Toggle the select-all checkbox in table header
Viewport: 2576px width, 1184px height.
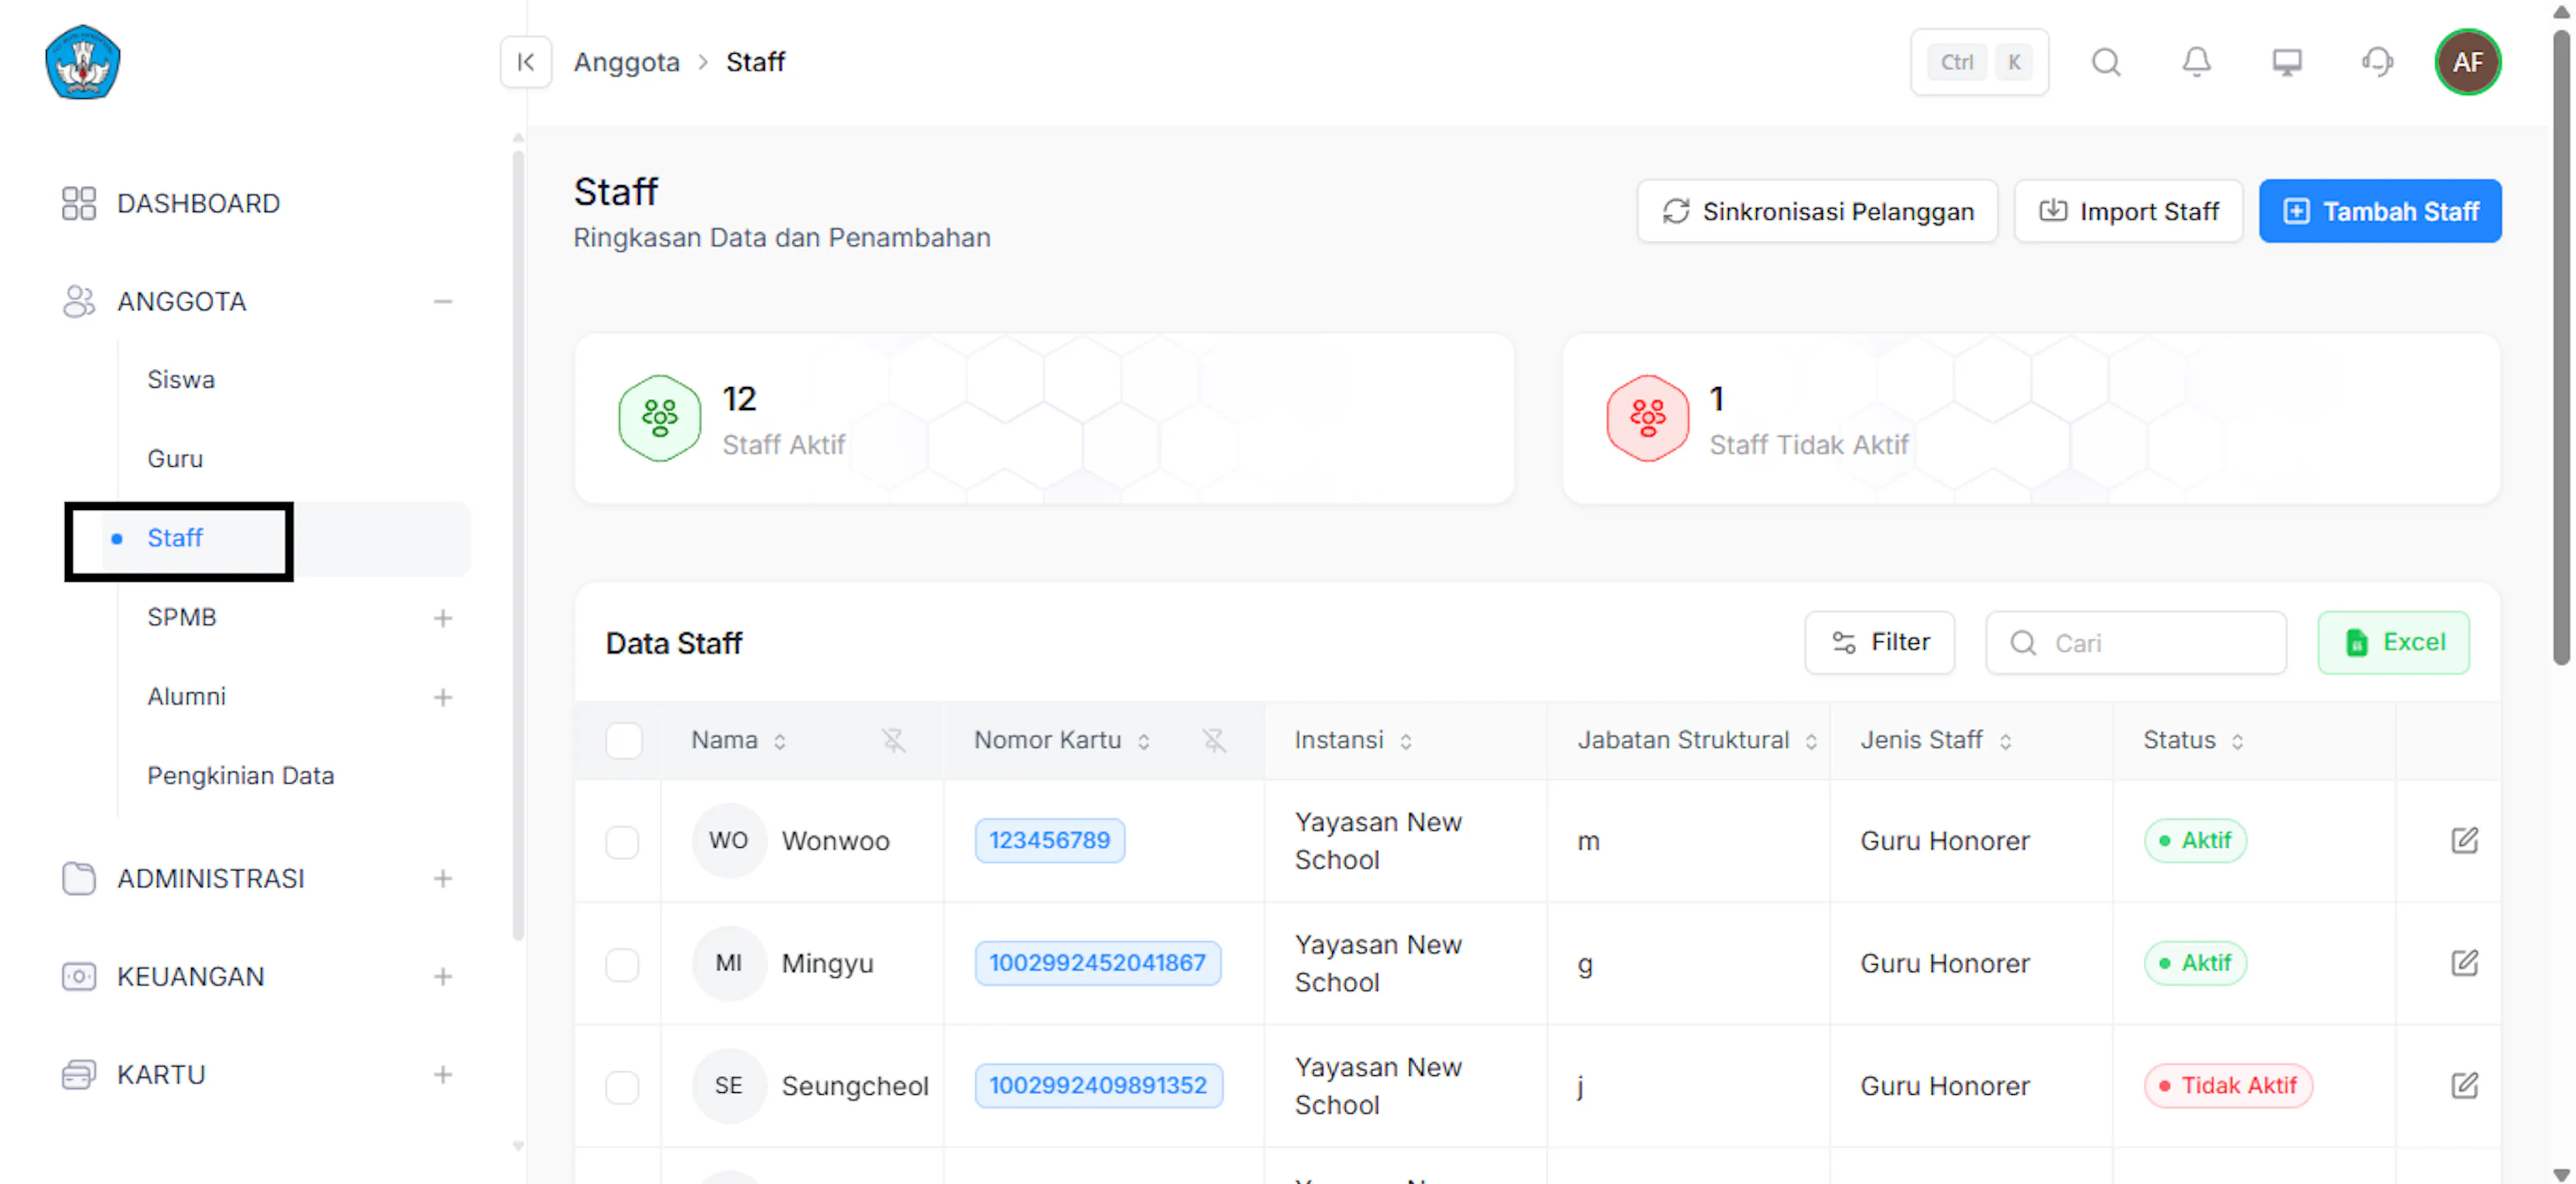pos(624,741)
